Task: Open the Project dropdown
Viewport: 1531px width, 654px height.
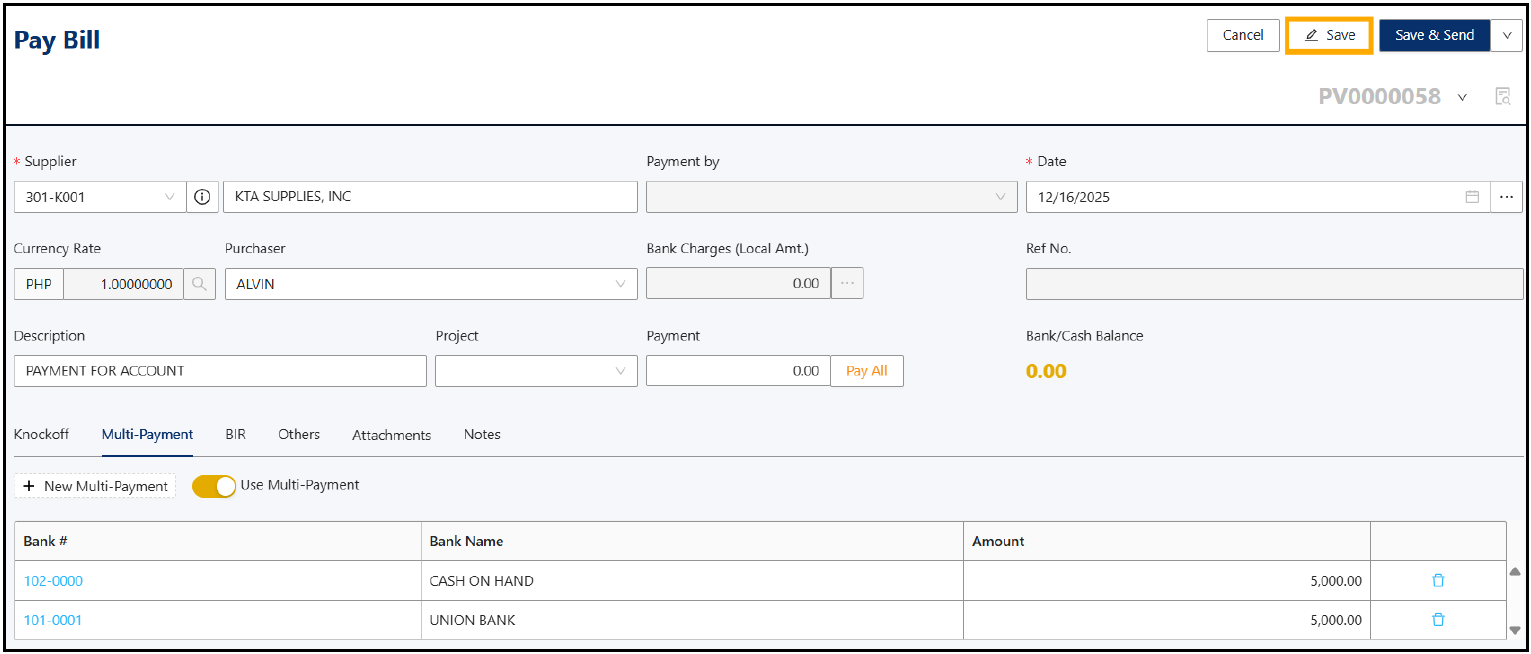Action: click(536, 371)
